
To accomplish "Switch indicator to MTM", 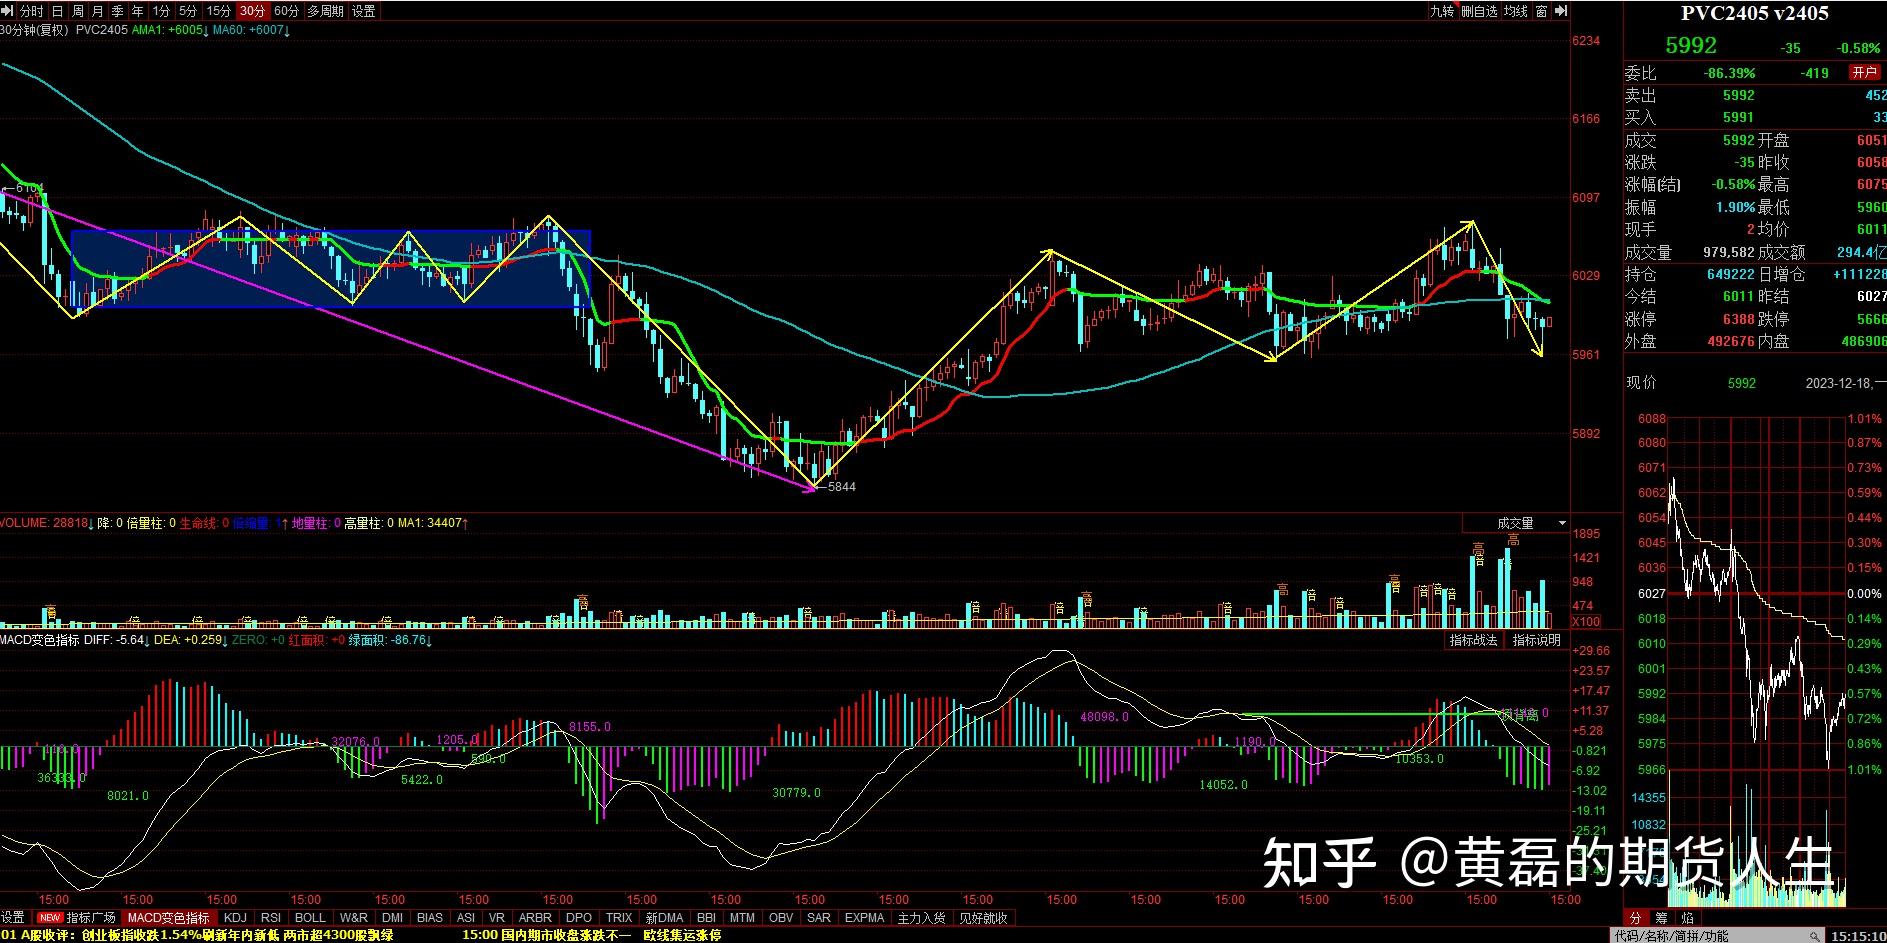I will [742, 917].
